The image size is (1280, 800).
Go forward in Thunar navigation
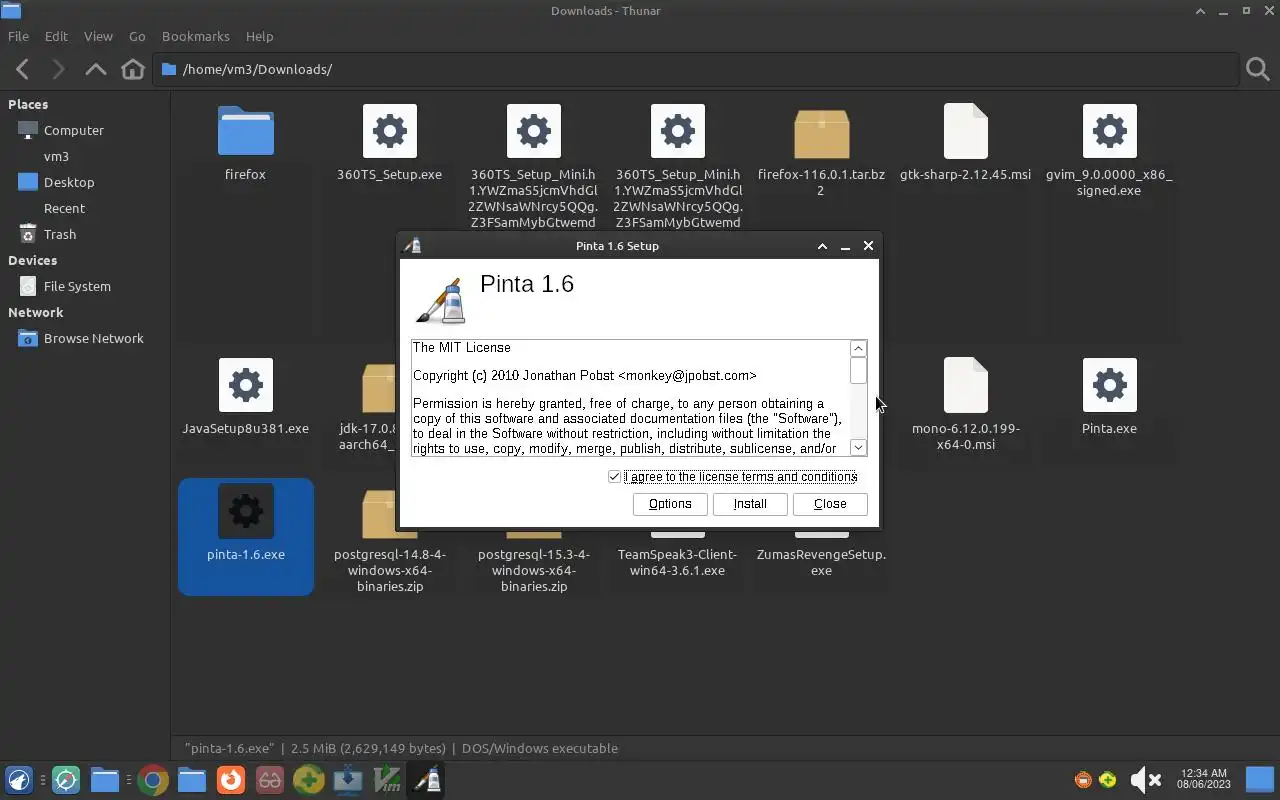tap(58, 69)
